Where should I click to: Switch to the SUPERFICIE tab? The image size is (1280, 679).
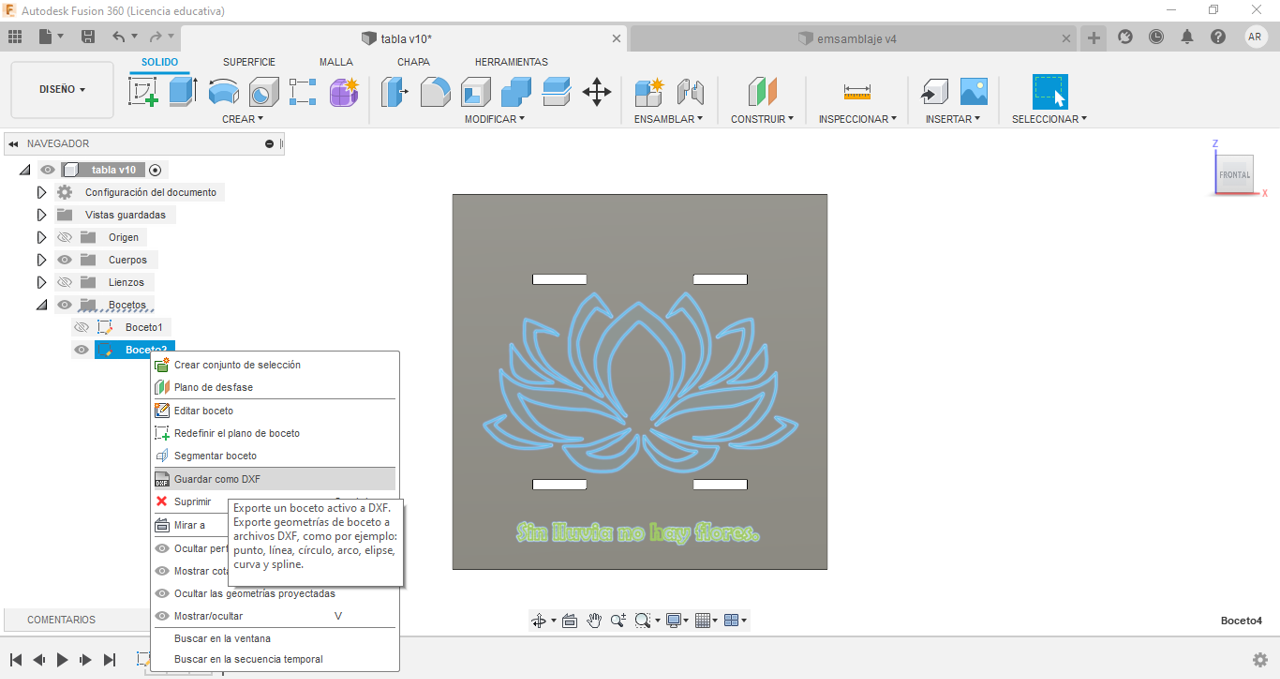(x=249, y=62)
